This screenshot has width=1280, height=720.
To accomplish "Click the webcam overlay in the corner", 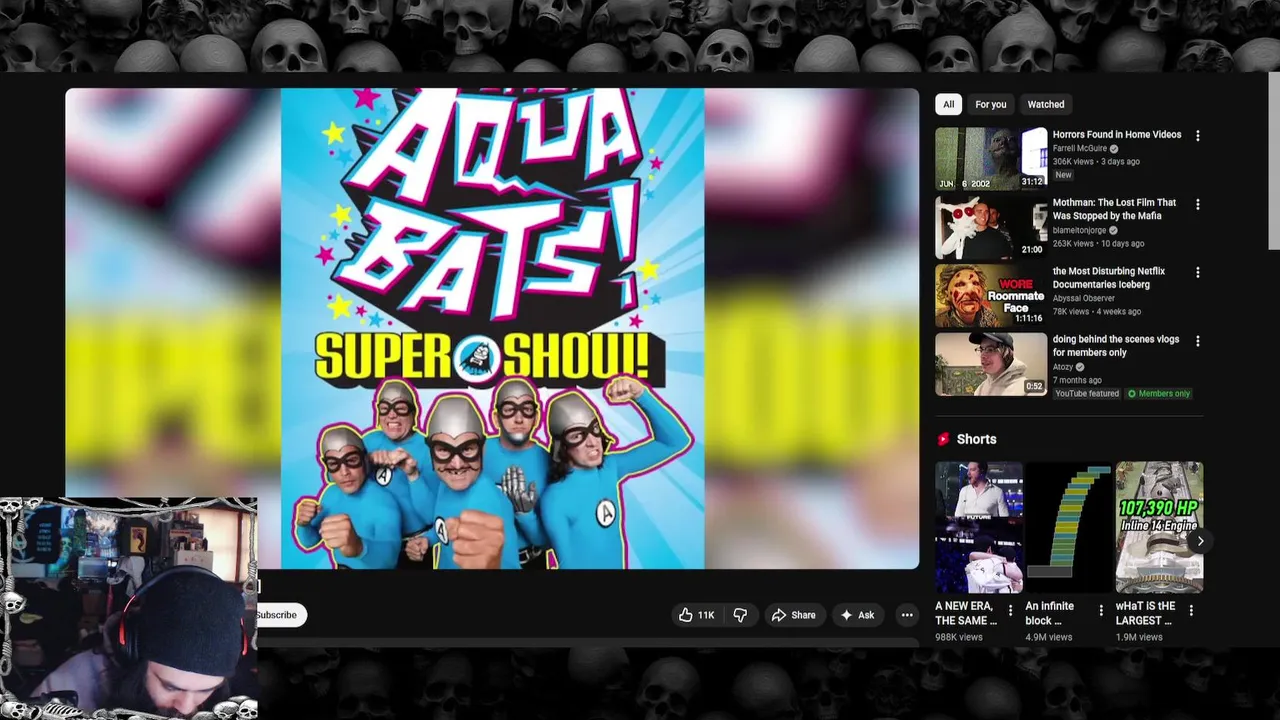I will coord(129,608).
